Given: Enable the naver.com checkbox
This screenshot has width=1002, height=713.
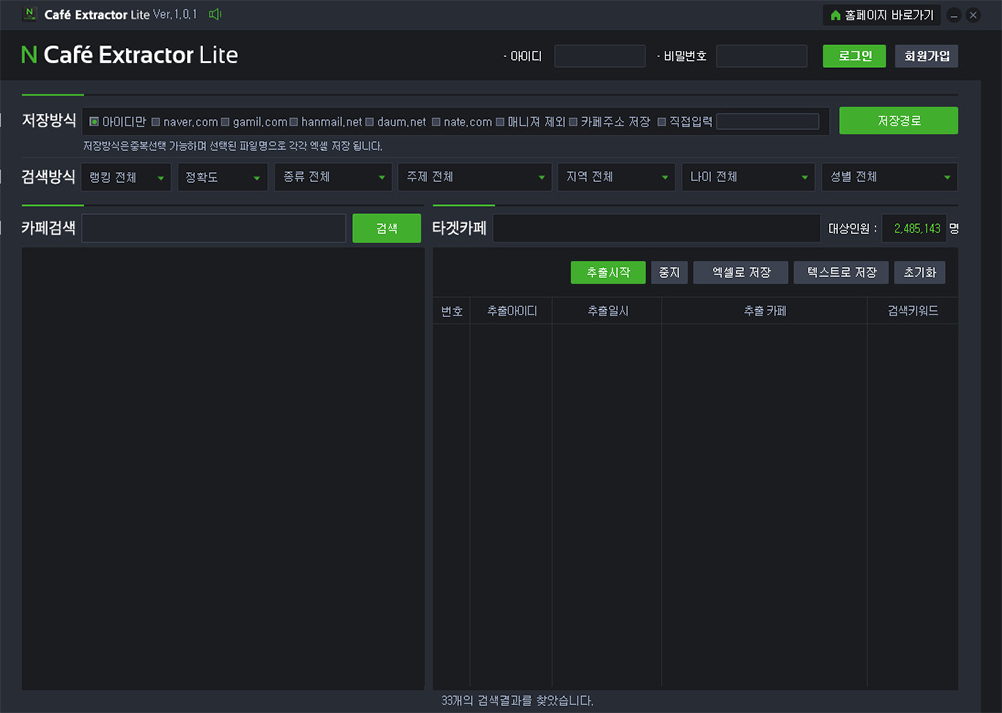Looking at the screenshot, I should tap(155, 121).
